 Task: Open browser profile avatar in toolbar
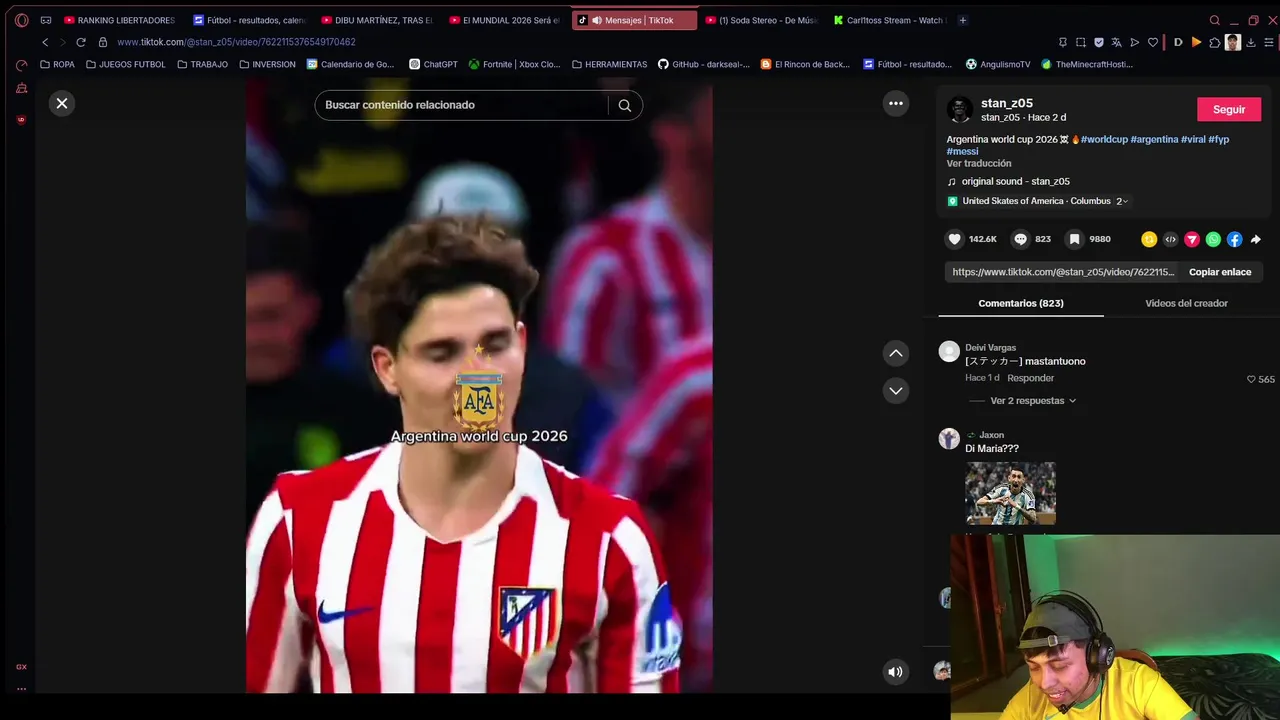click(x=1233, y=42)
